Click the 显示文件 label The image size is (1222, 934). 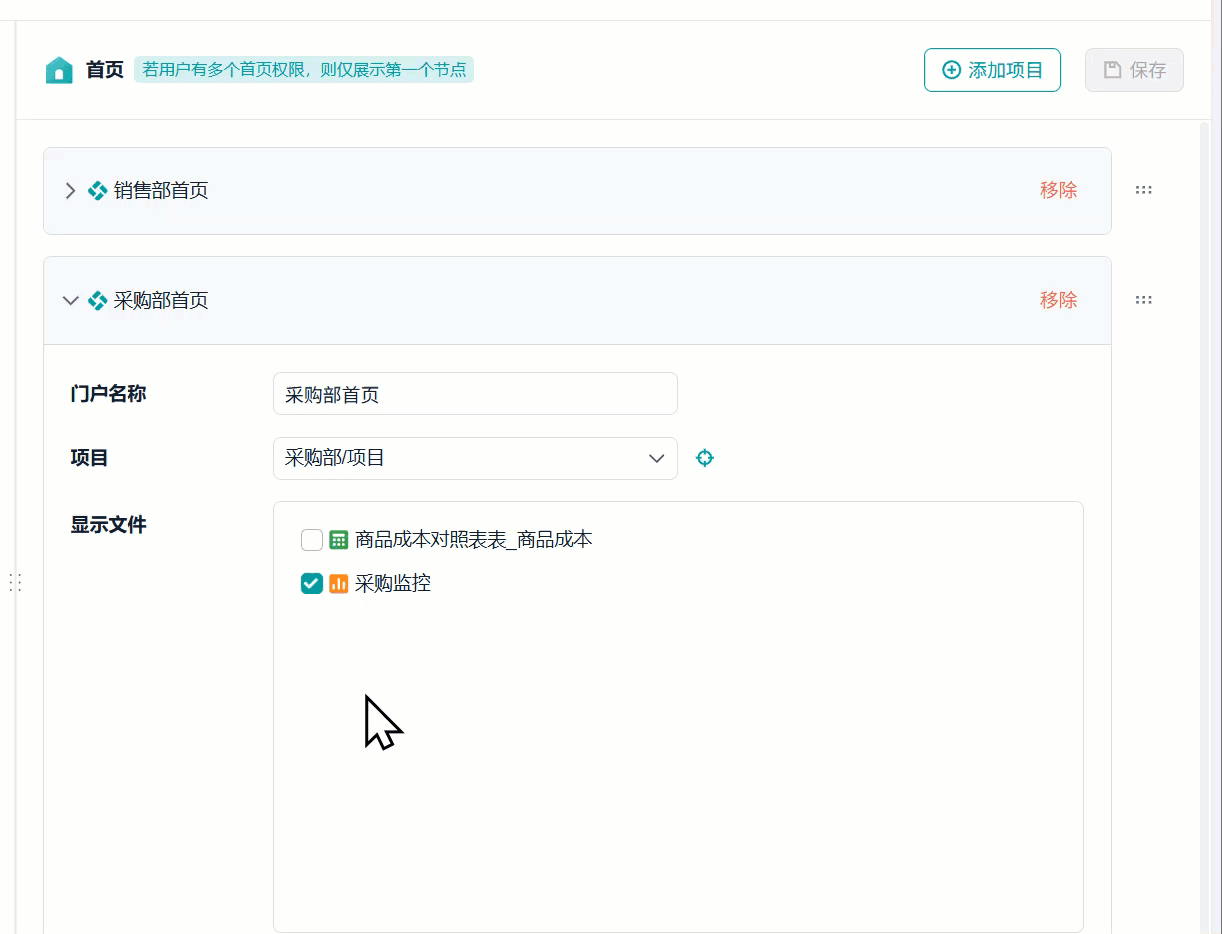tap(108, 525)
